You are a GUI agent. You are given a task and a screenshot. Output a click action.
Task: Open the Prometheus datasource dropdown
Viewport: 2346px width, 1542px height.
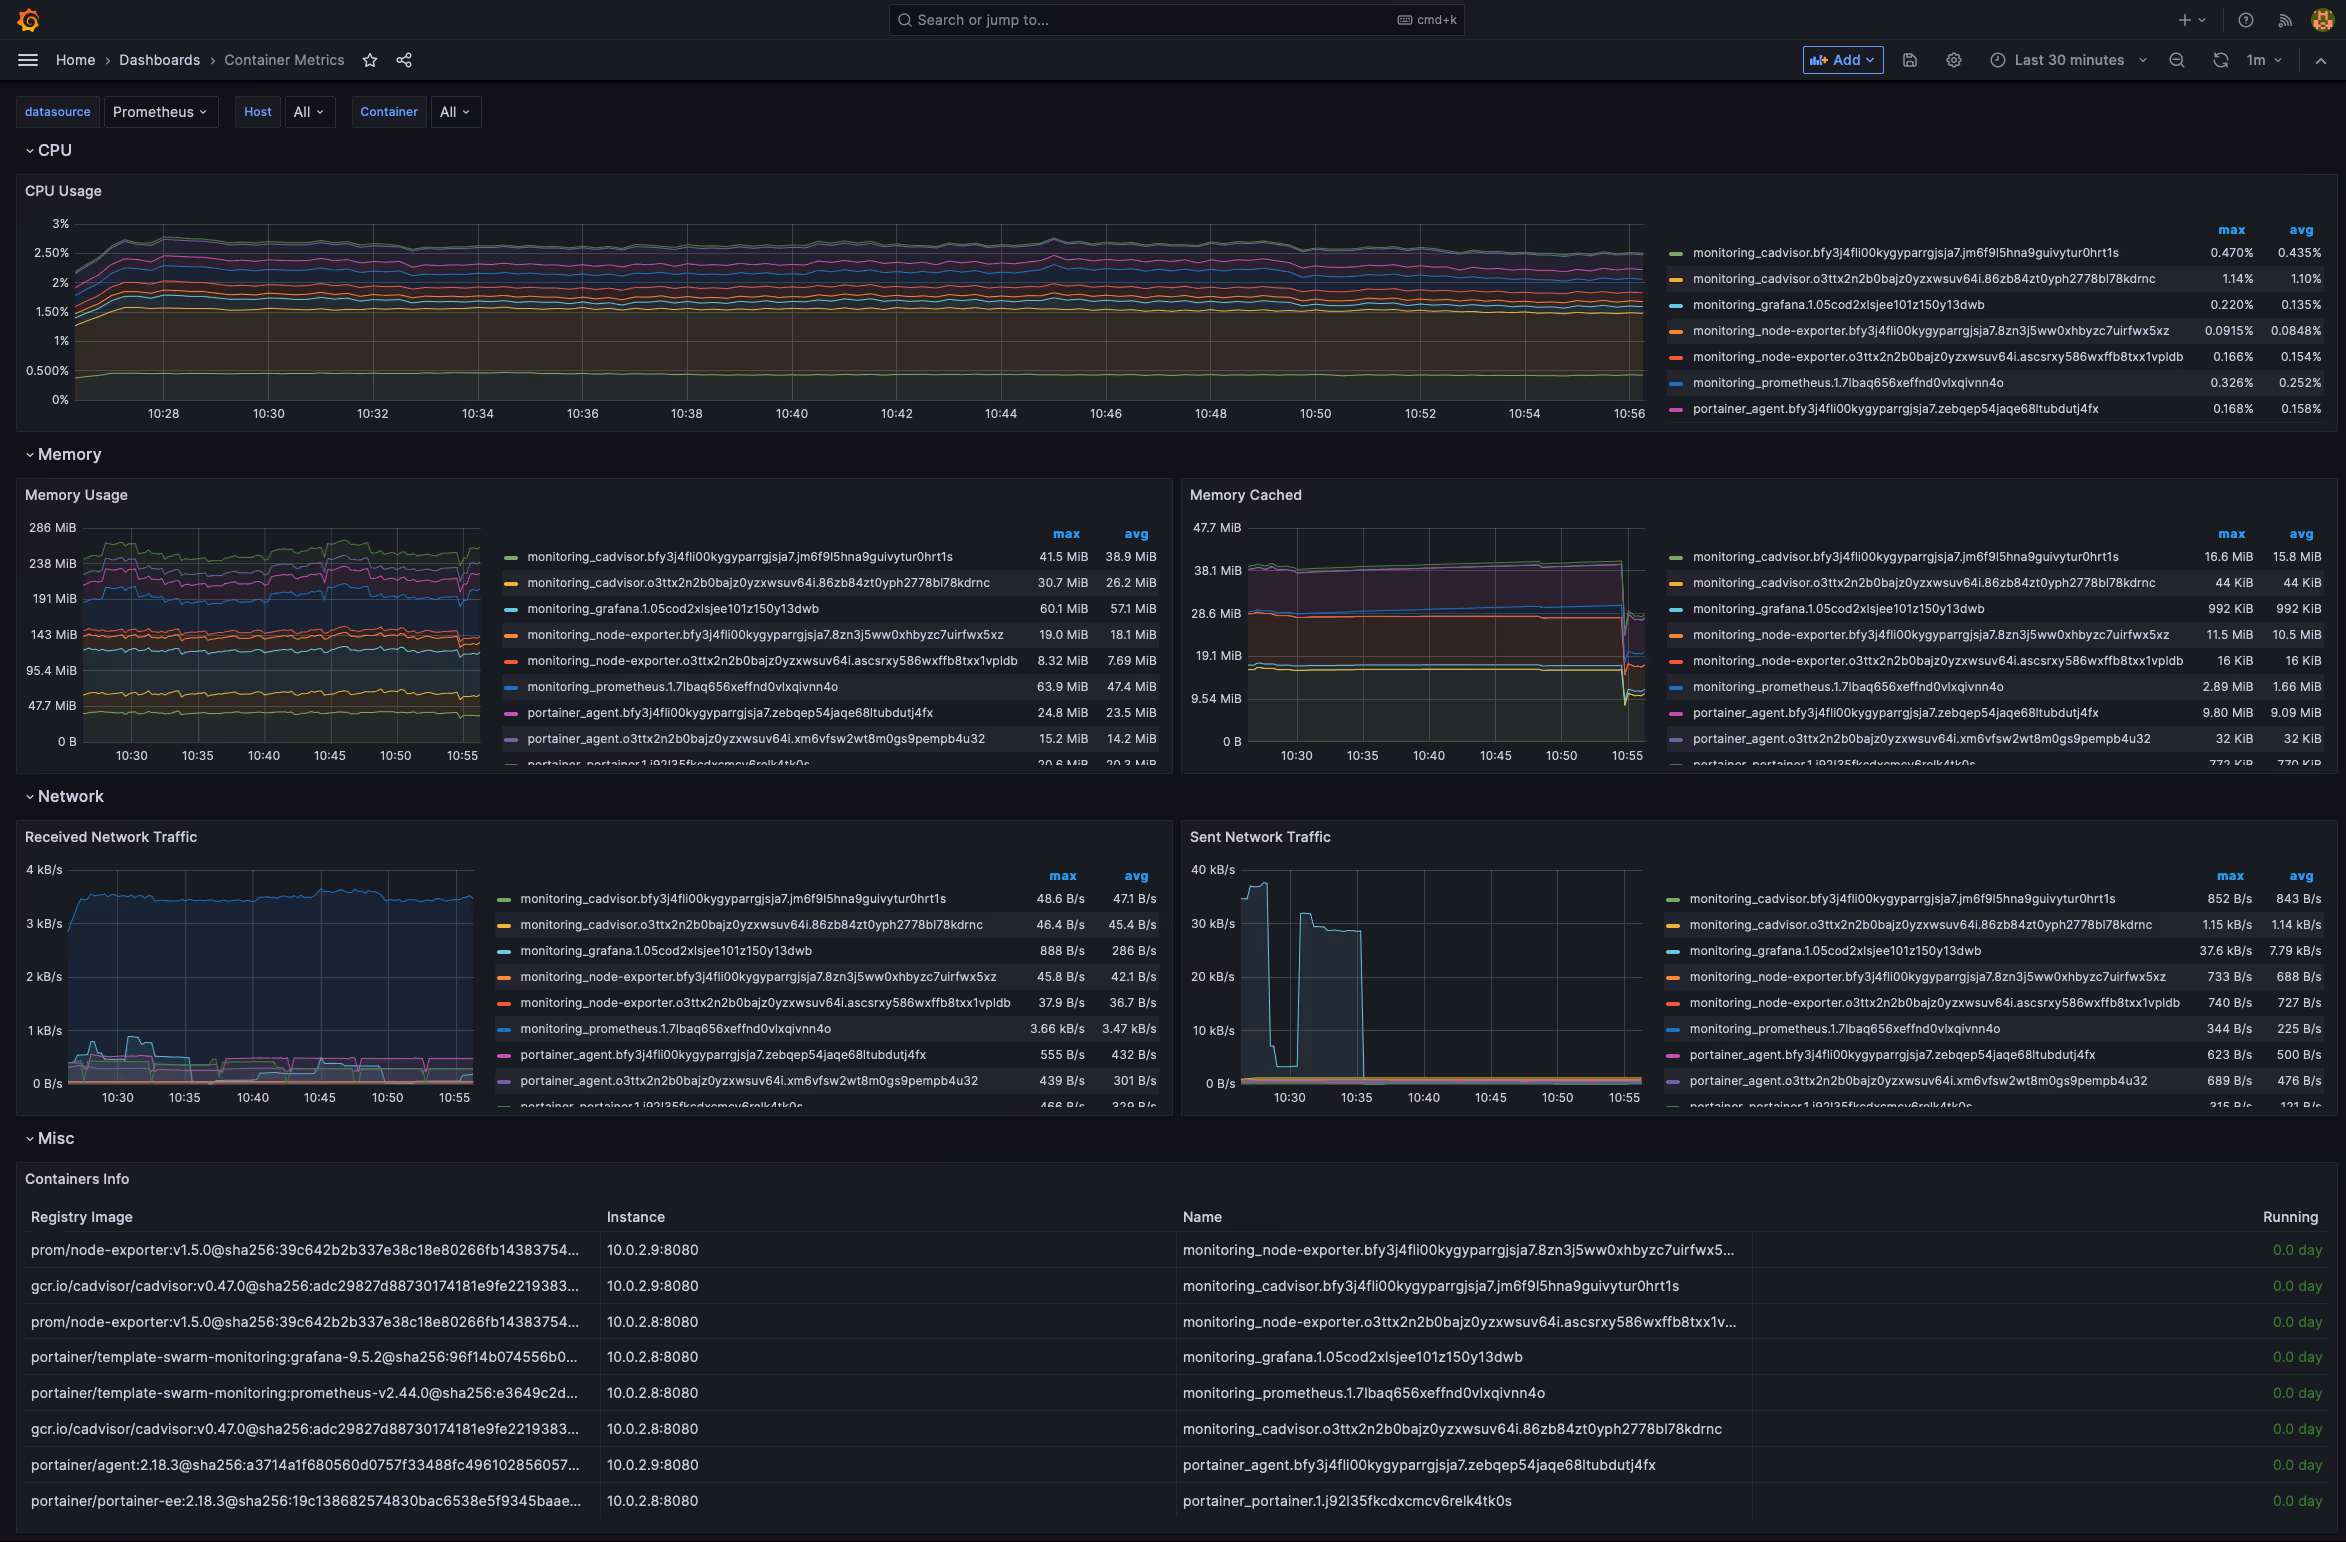pyautogui.click(x=160, y=112)
